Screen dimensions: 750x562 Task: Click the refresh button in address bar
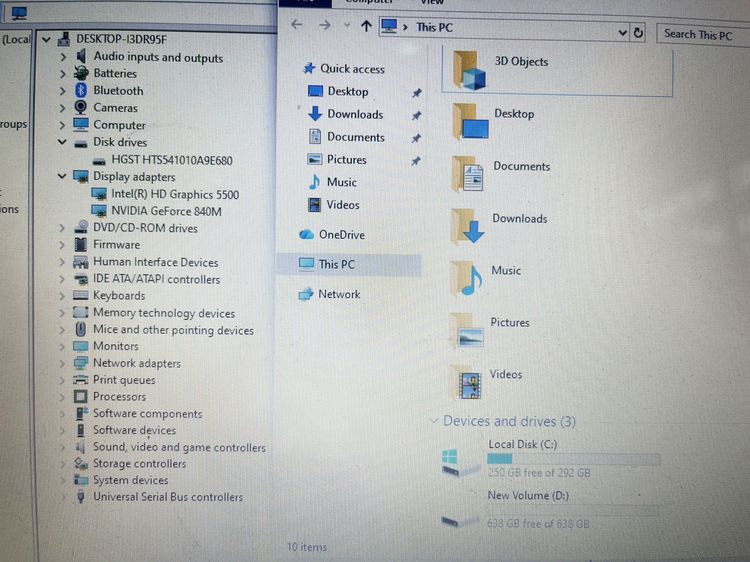(x=638, y=33)
